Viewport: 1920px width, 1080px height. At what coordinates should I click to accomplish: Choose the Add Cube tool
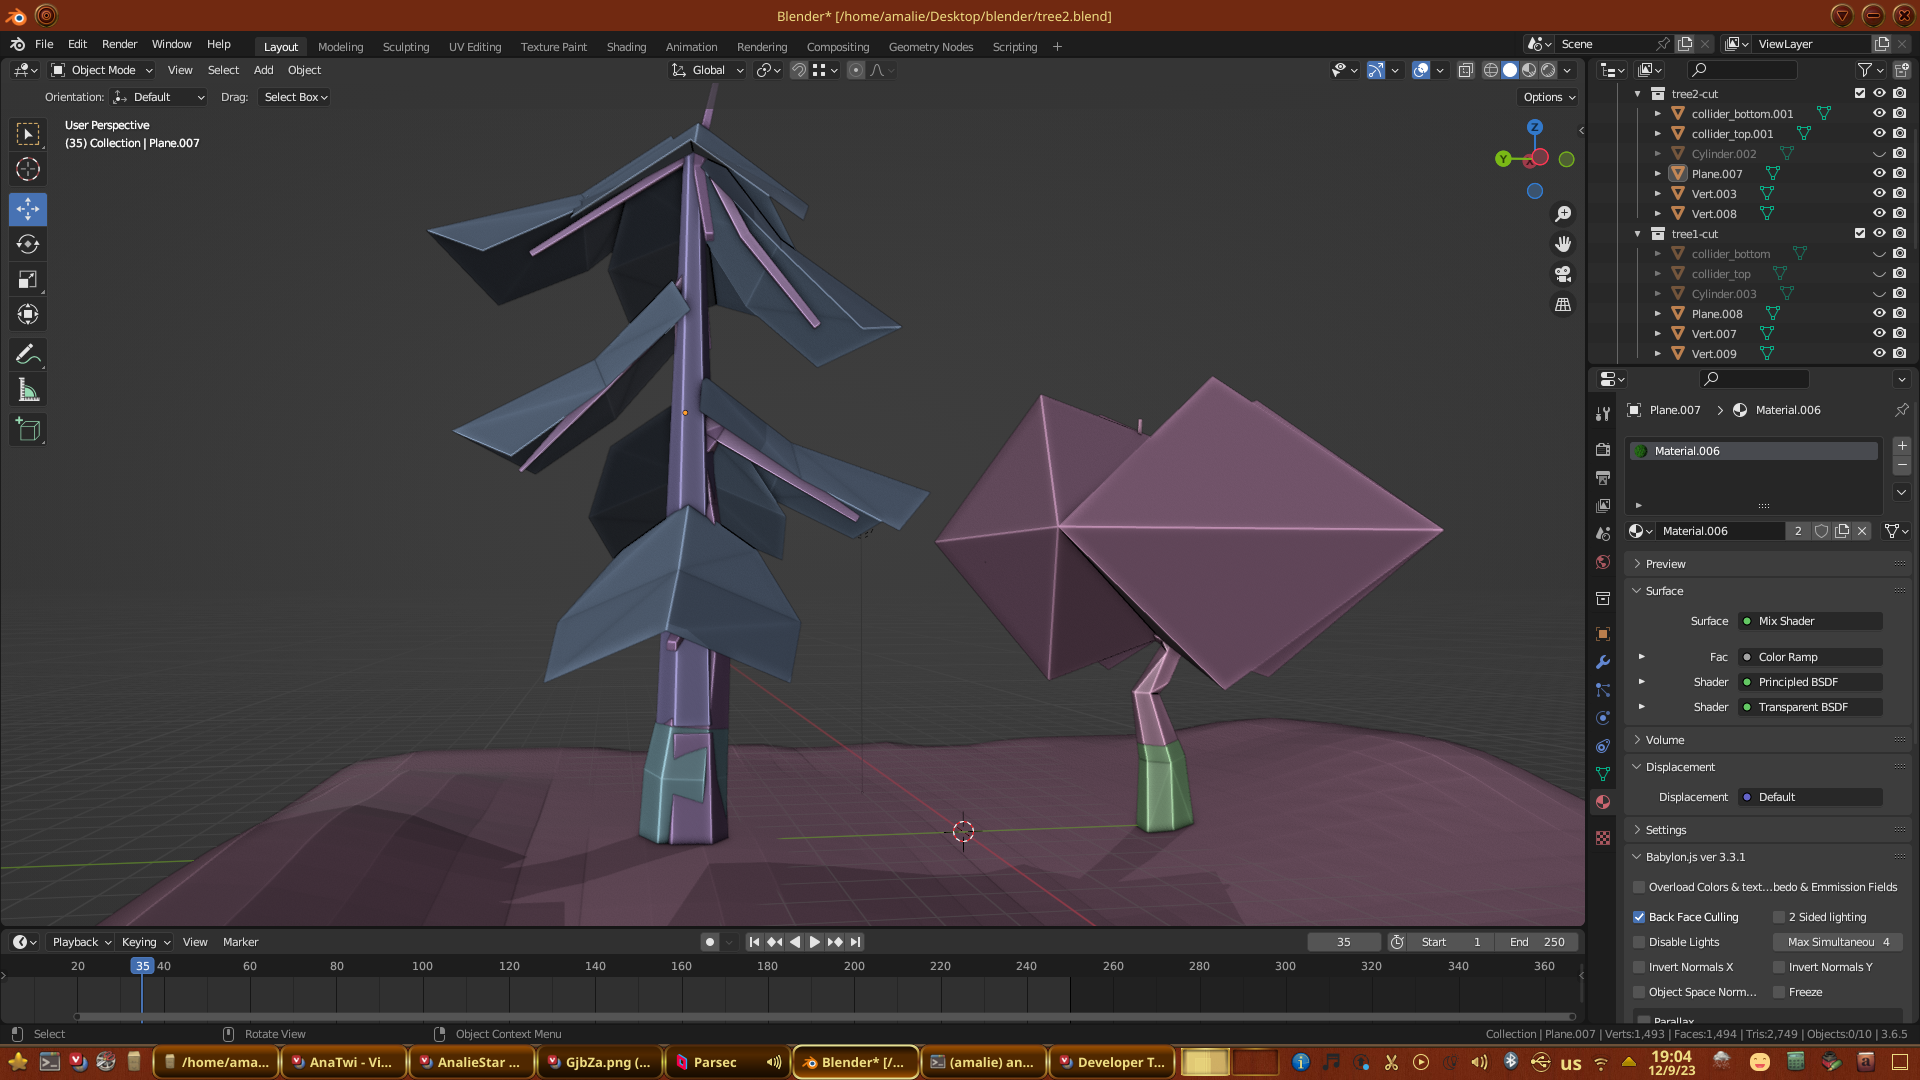click(x=28, y=431)
